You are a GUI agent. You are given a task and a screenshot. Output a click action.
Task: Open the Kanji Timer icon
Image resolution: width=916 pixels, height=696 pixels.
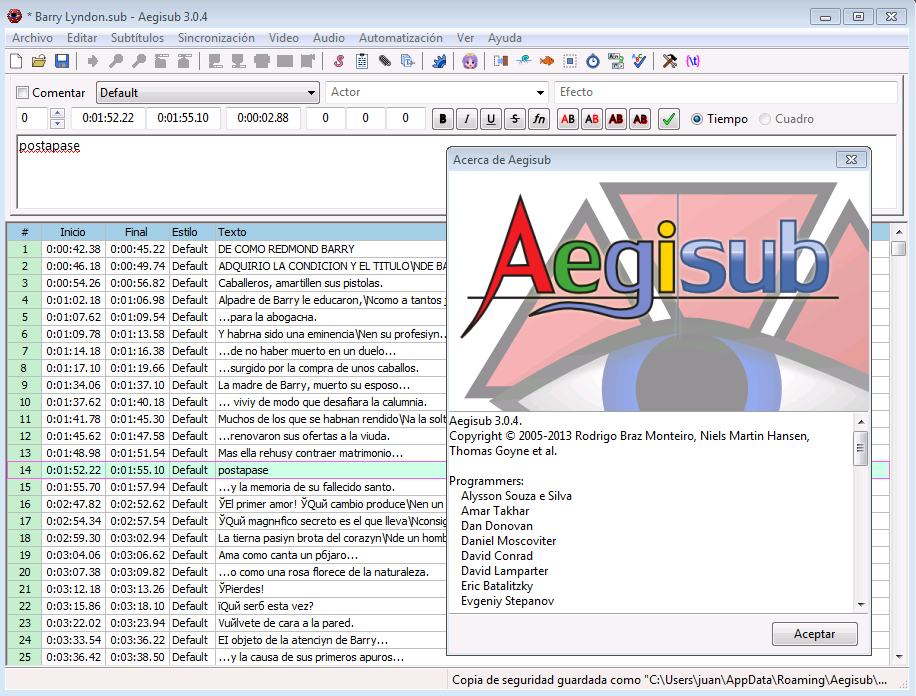tap(616, 61)
